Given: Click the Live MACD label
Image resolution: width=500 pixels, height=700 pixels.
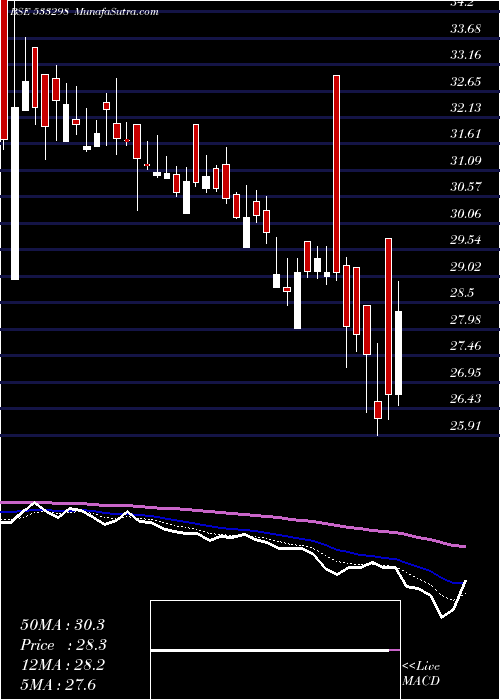Looking at the screenshot, I should tap(421, 674).
